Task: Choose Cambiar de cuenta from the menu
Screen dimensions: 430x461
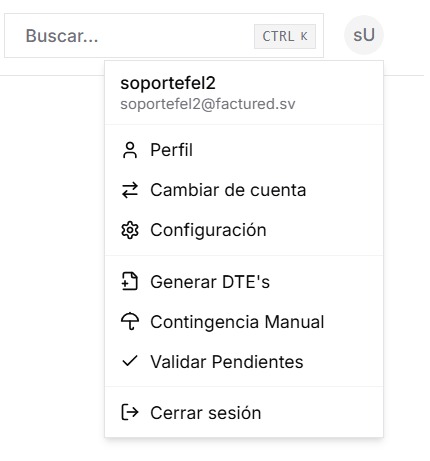Action: (x=244, y=190)
